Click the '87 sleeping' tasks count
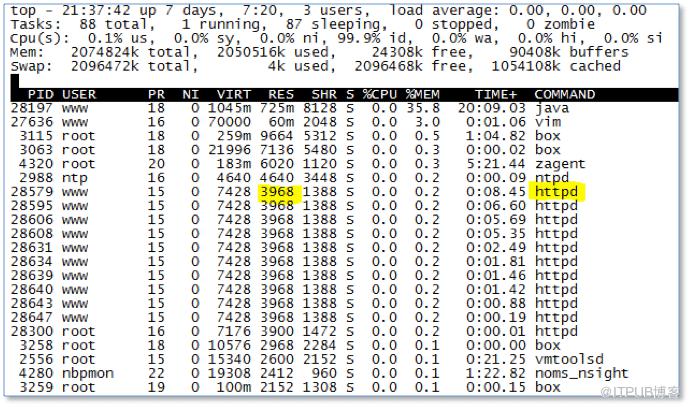The width and height of the screenshot is (690, 407). point(333,24)
